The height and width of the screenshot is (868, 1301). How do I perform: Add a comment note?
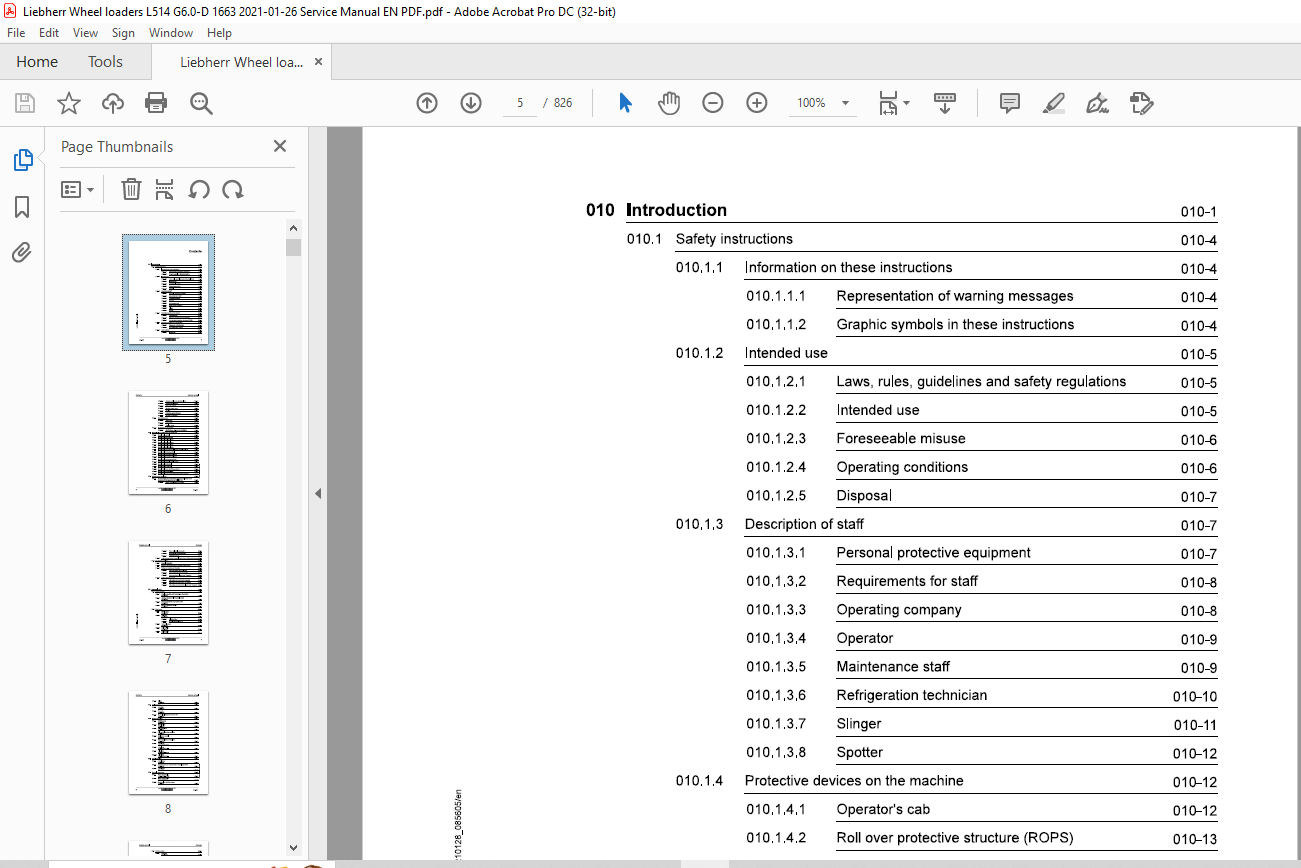tap(1010, 103)
